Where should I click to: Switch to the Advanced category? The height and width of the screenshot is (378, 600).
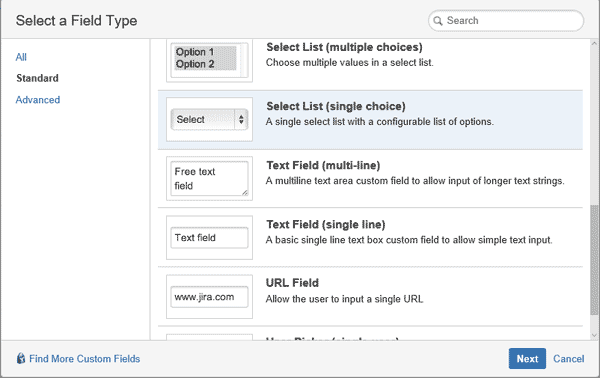(x=38, y=100)
